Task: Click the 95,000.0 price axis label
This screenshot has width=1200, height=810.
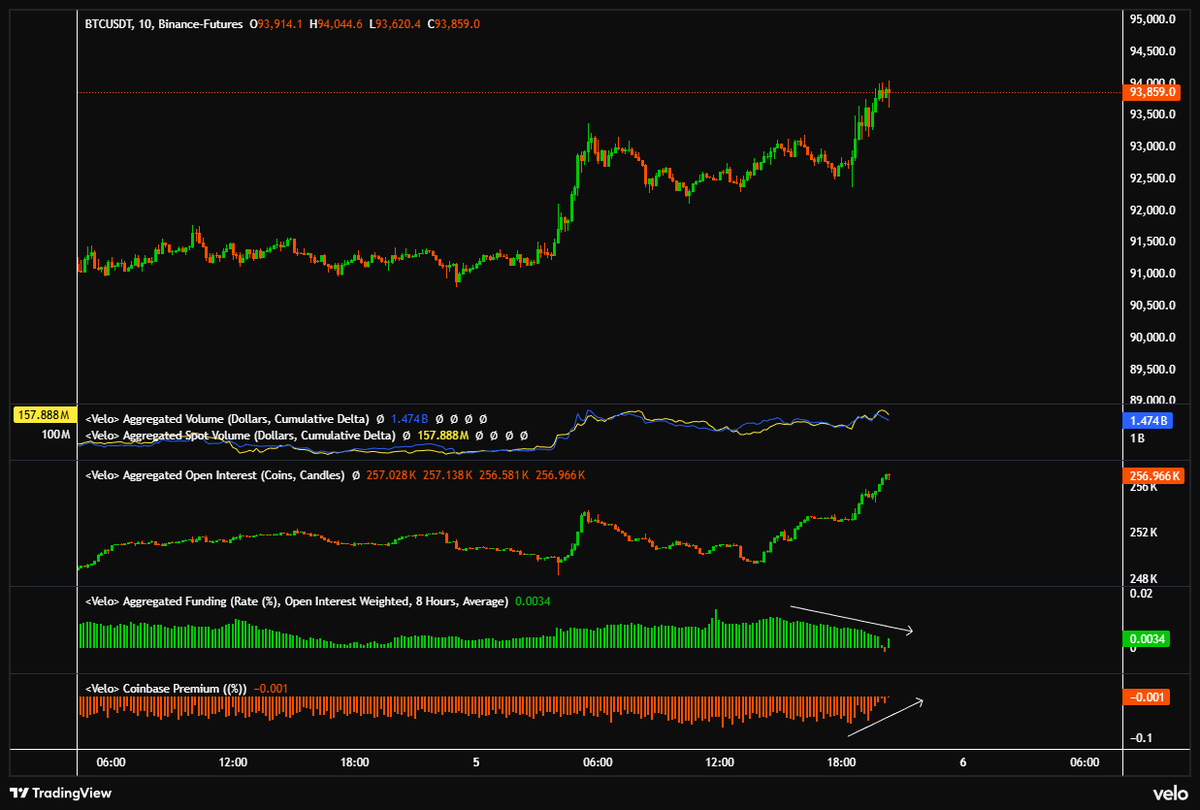Action: tap(1151, 19)
